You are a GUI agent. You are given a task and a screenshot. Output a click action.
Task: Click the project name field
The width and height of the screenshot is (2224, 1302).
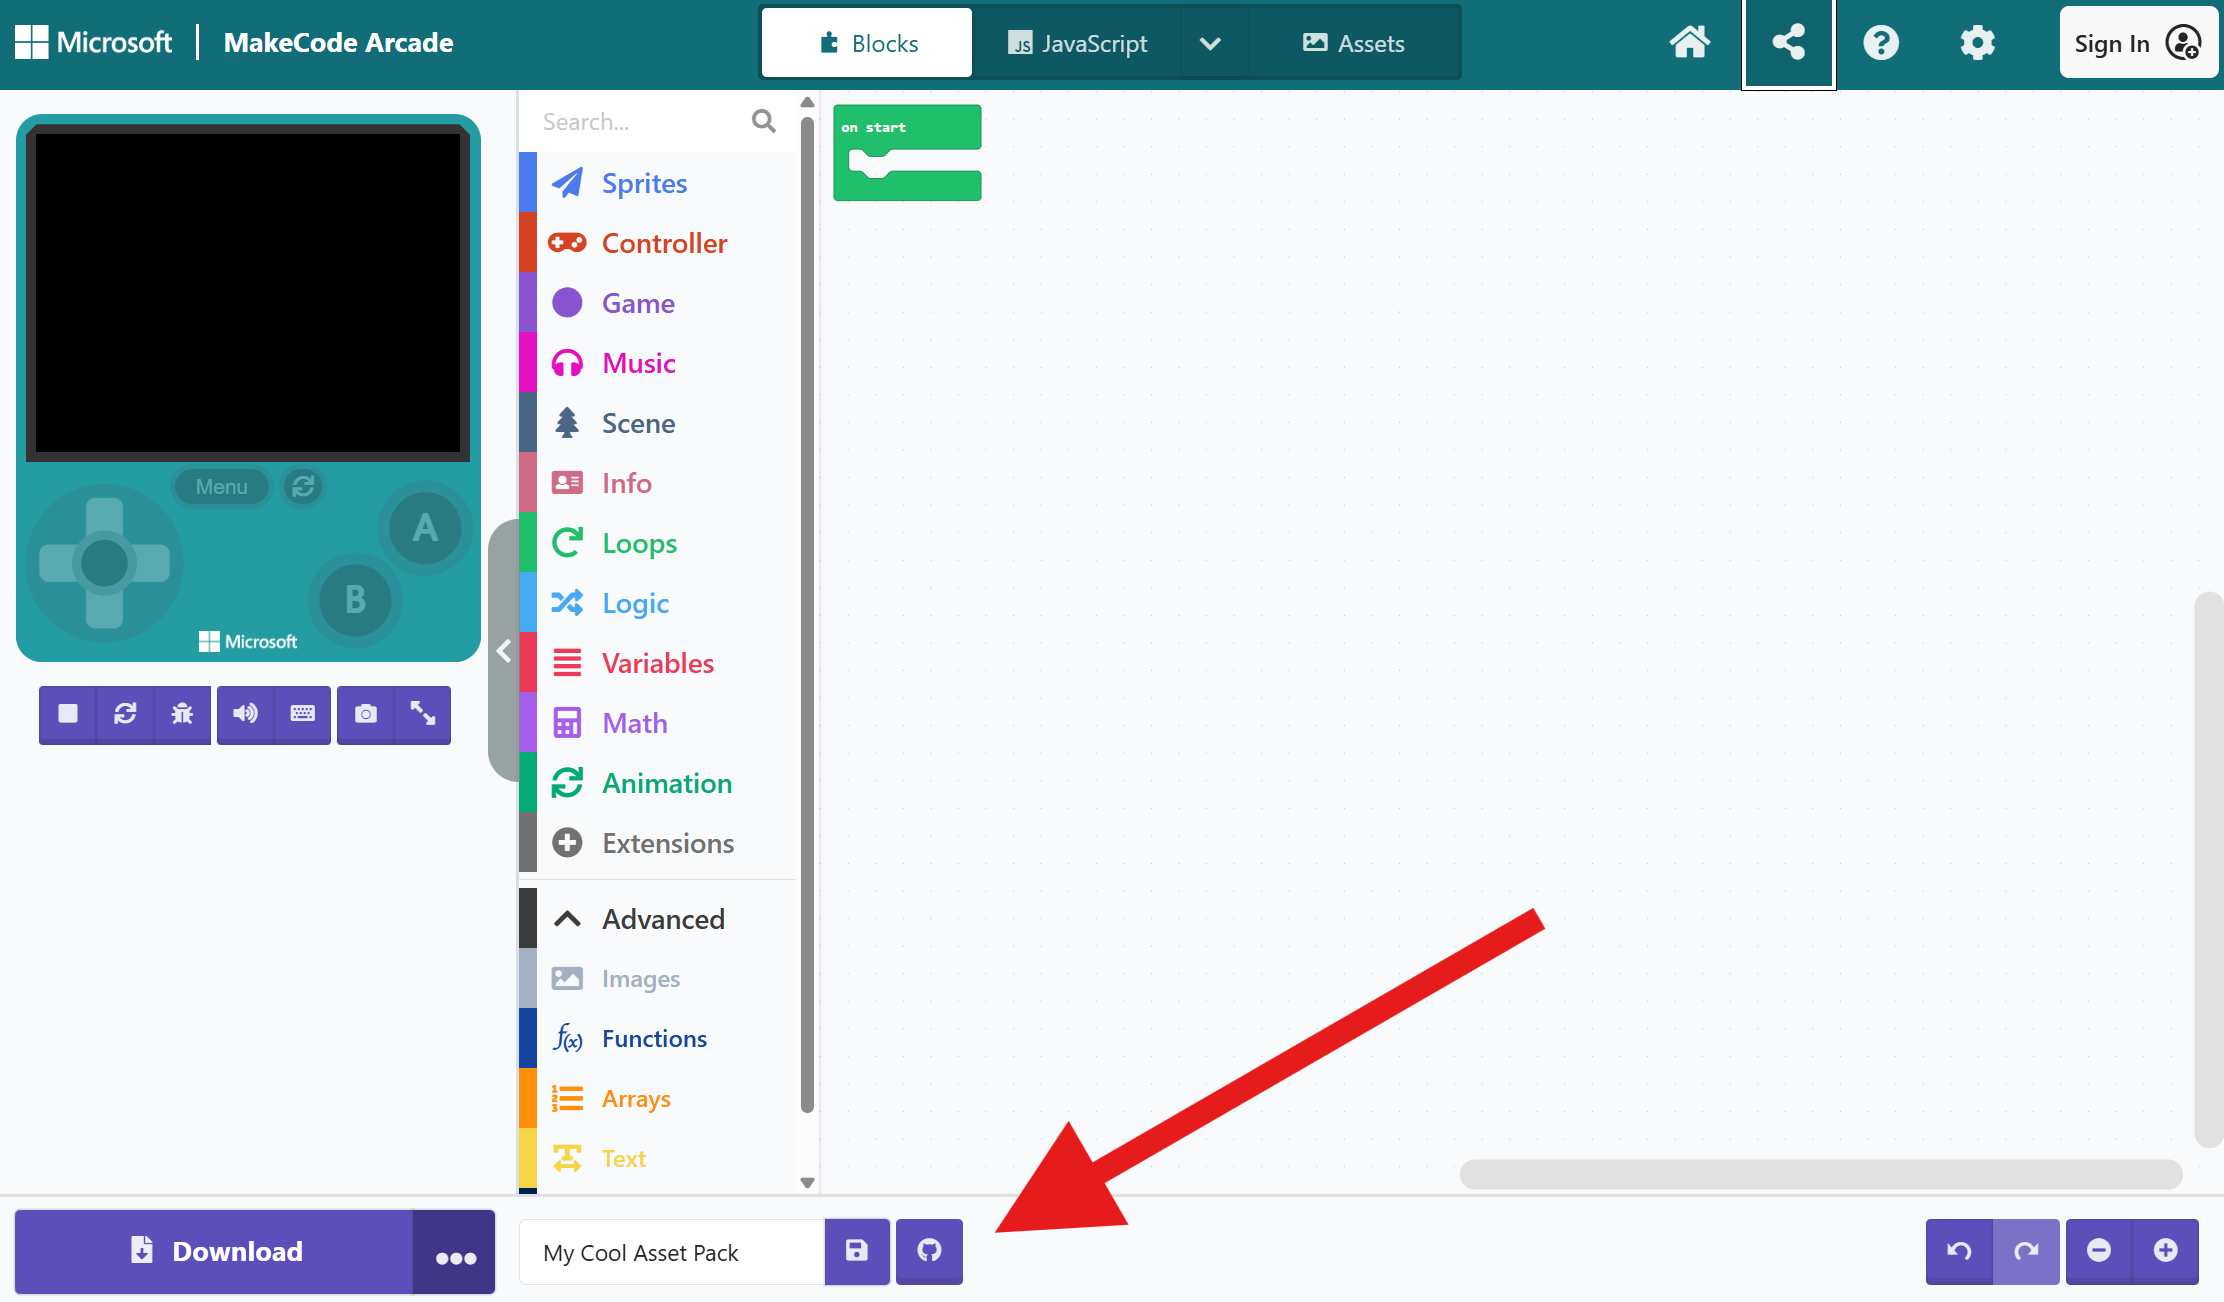(672, 1252)
